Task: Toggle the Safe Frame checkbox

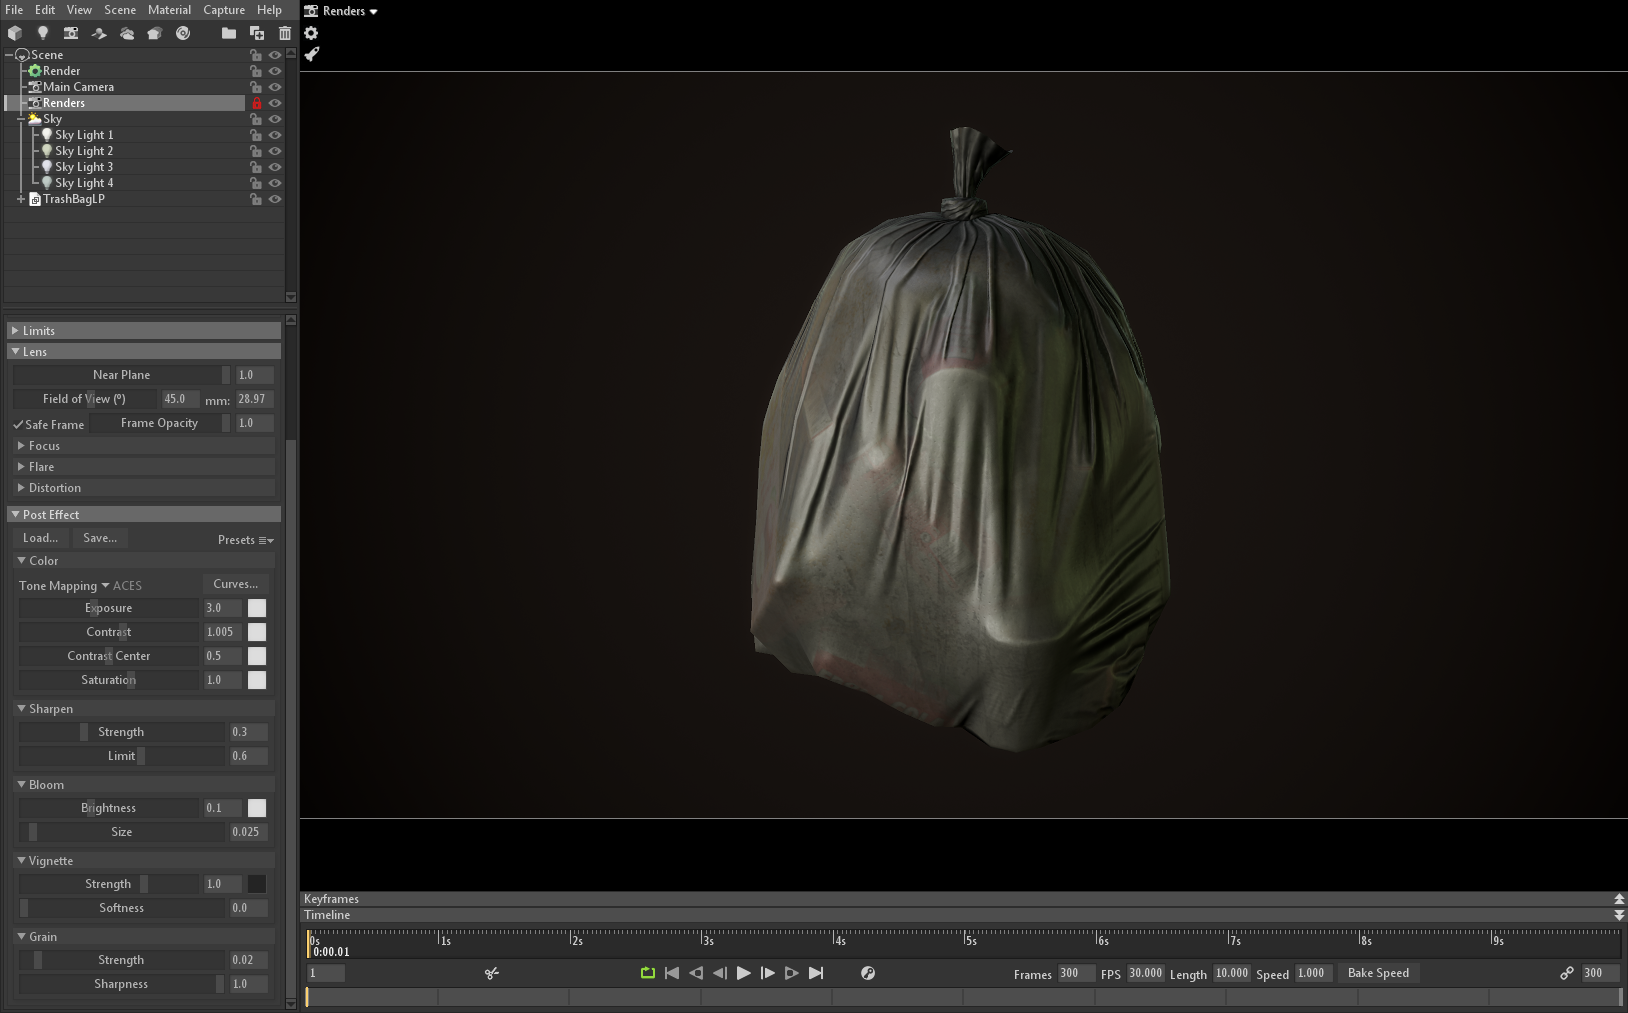Action: click(19, 425)
